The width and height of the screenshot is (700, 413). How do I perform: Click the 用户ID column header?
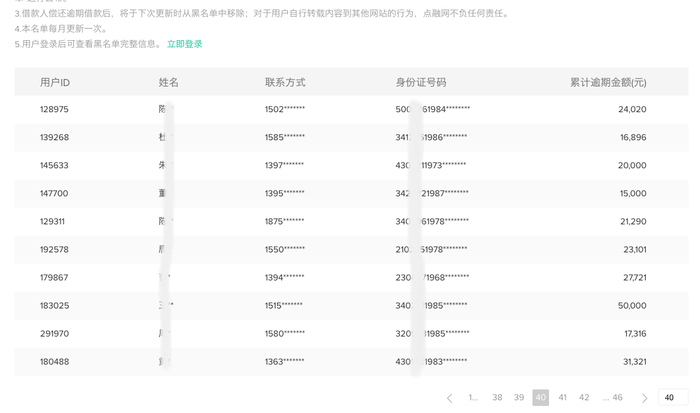click(55, 83)
